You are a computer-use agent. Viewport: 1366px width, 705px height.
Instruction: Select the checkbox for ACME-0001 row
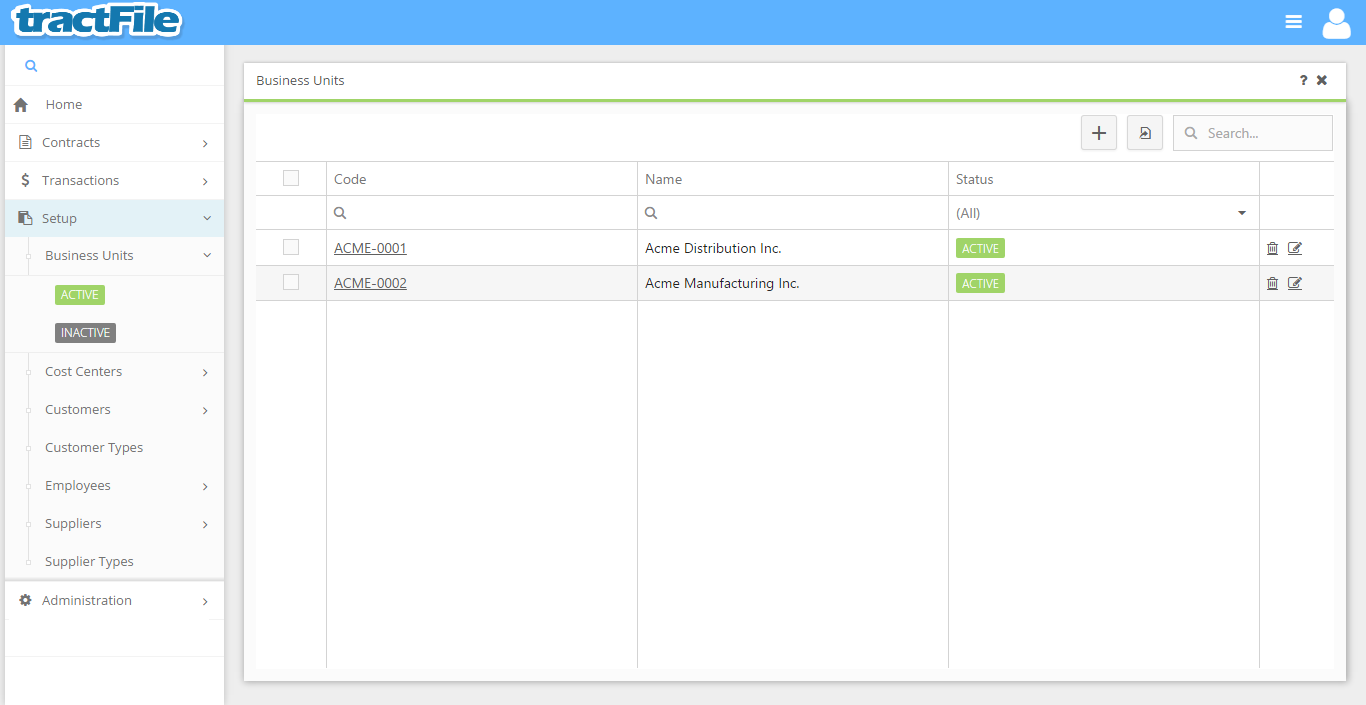coord(291,247)
